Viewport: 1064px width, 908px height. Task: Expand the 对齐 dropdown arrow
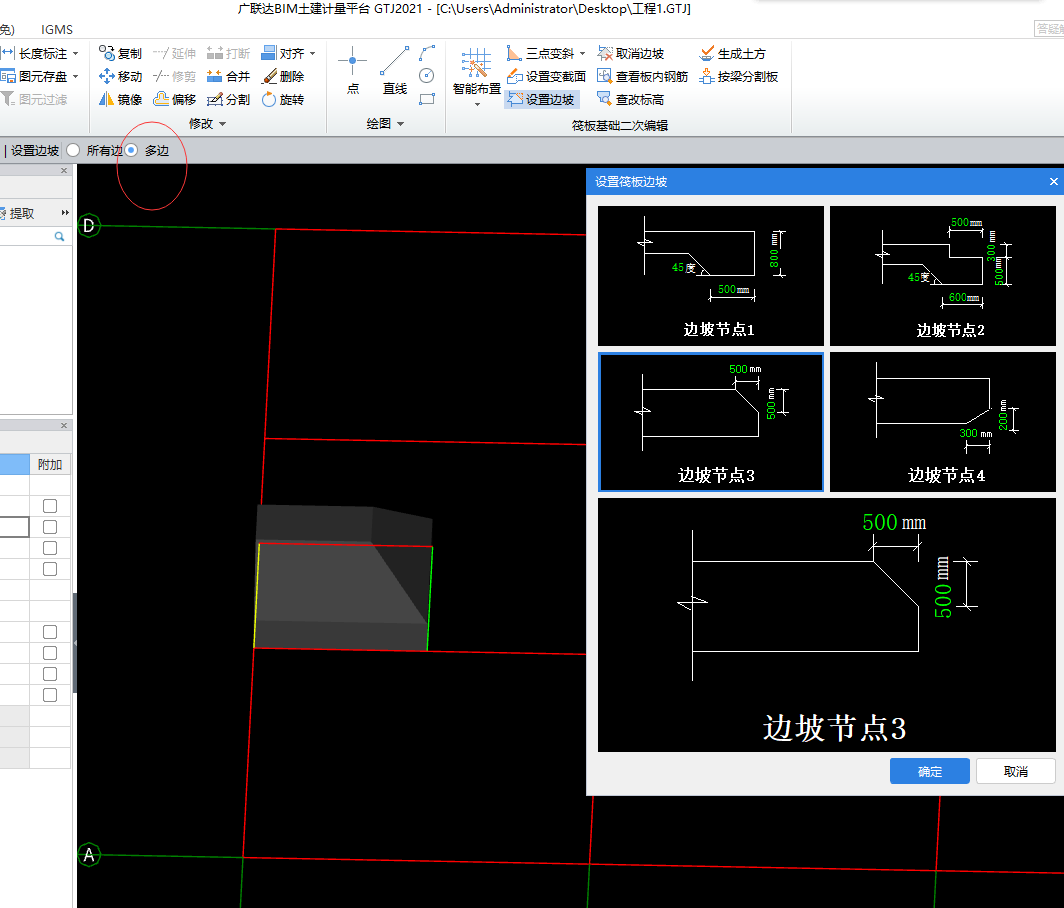click(312, 54)
